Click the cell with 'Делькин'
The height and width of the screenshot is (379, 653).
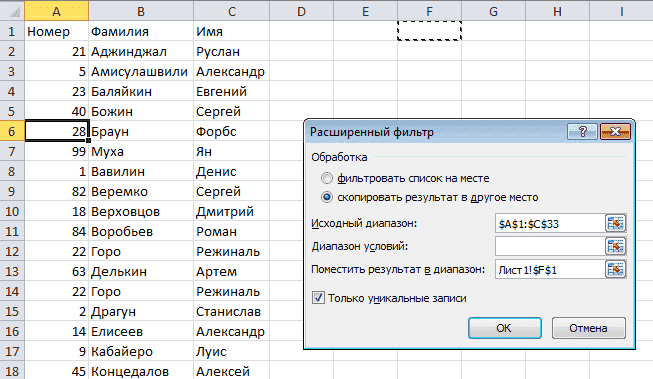[141, 271]
